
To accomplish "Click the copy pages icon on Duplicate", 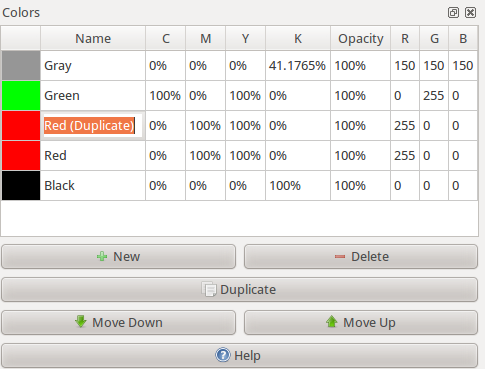I will (209, 289).
